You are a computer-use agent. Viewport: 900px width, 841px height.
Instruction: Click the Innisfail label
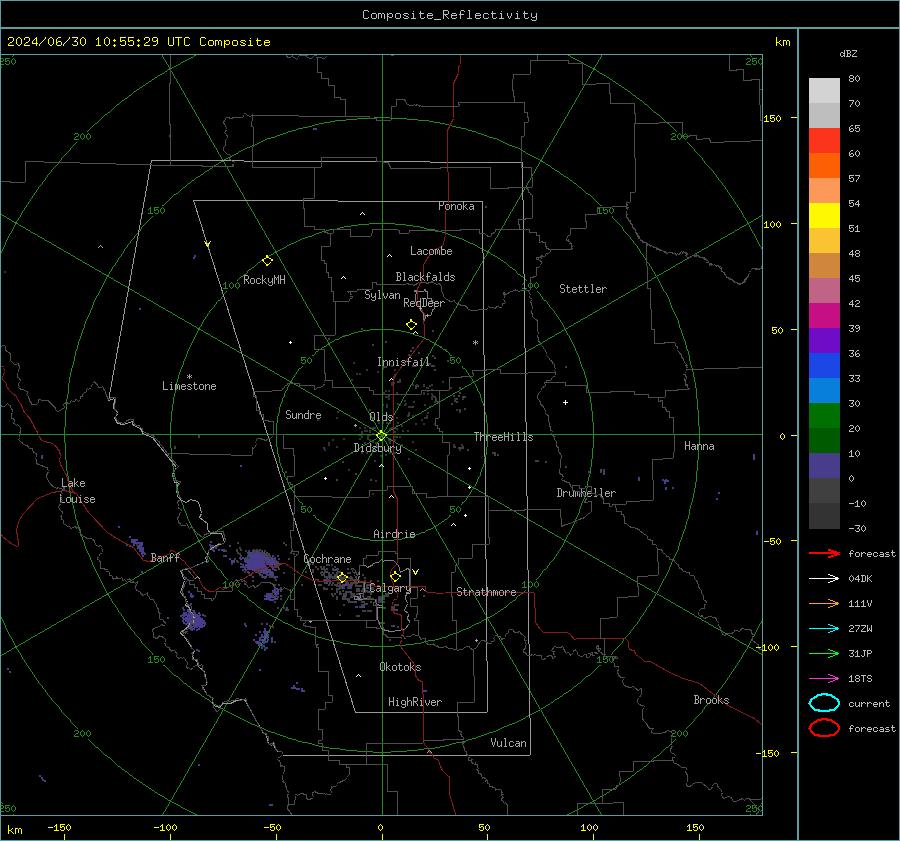[404, 362]
